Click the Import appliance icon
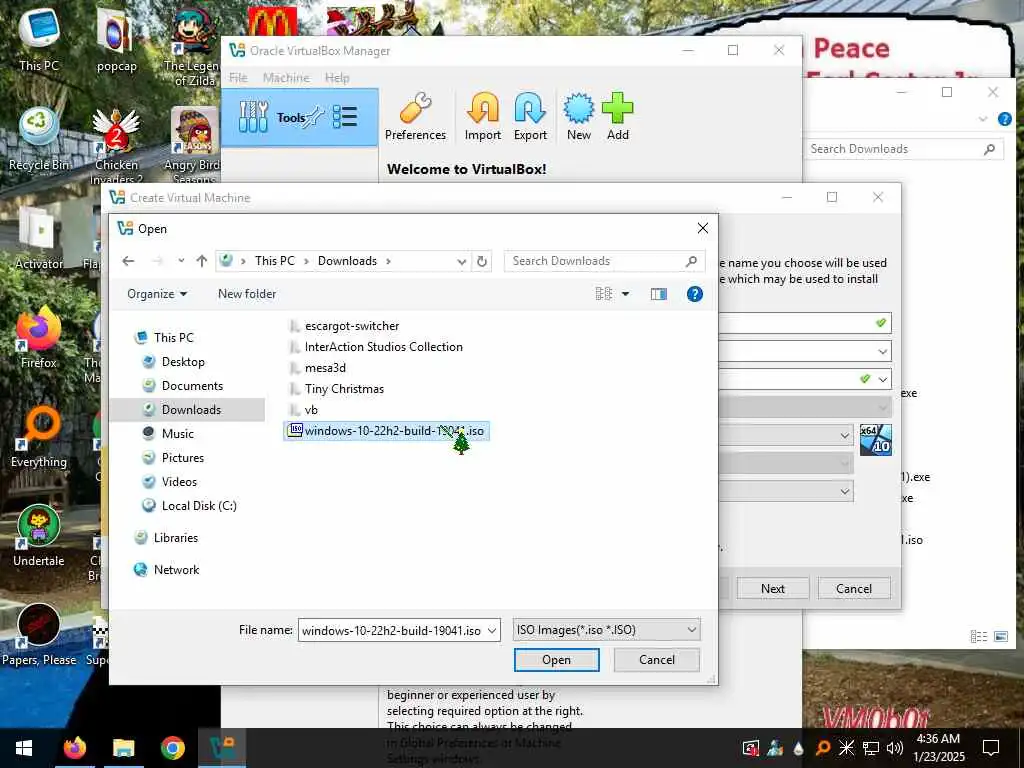The width and height of the screenshot is (1024, 768). pos(483,116)
